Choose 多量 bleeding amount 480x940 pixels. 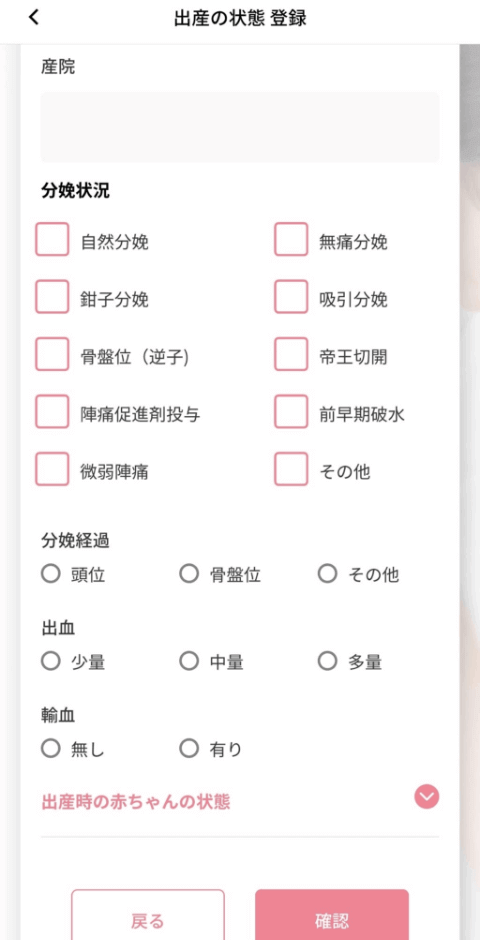point(327,661)
